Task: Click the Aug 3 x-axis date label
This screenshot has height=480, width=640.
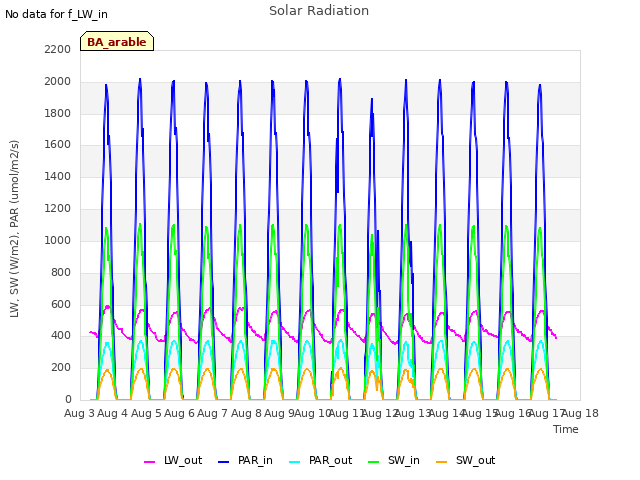Action: coord(79,413)
